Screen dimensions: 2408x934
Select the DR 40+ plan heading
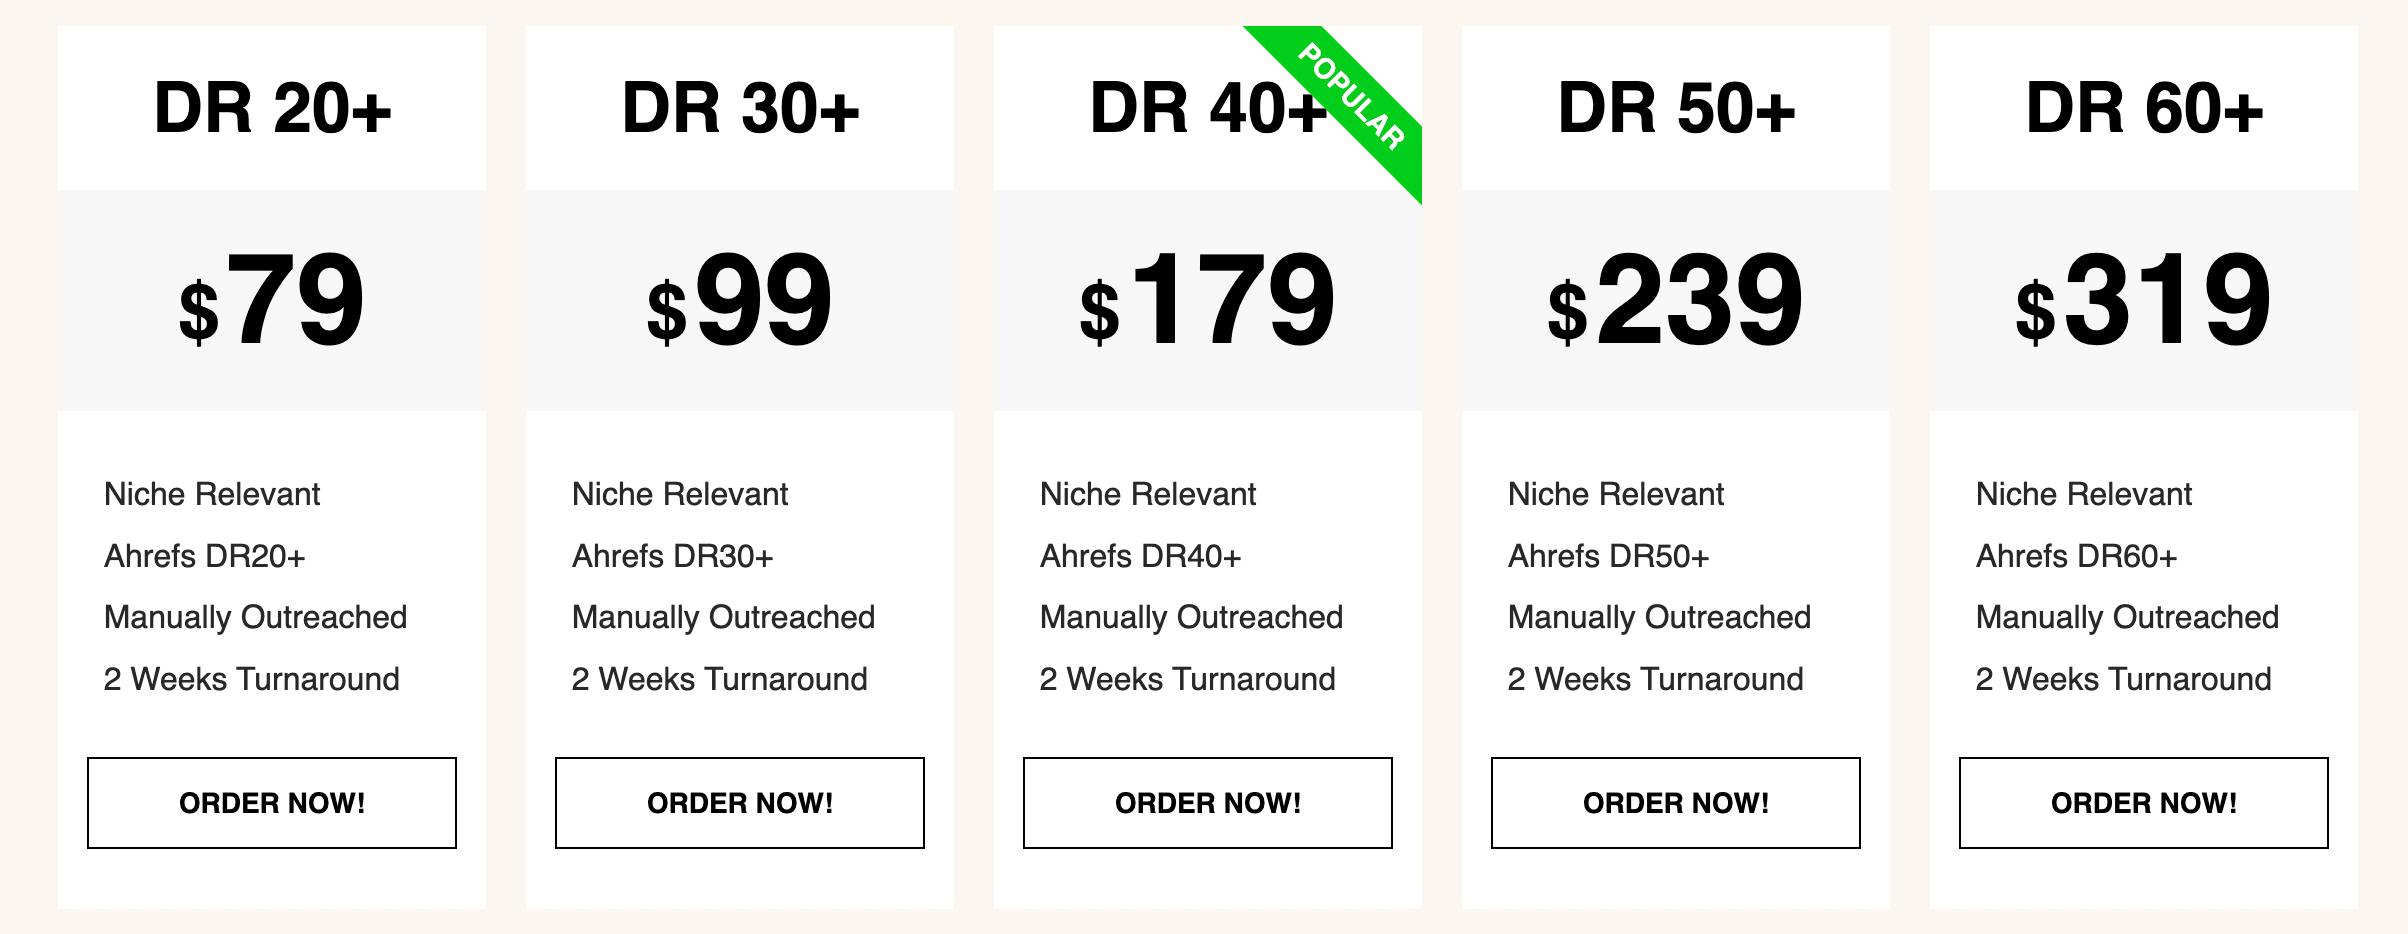[x=1208, y=108]
